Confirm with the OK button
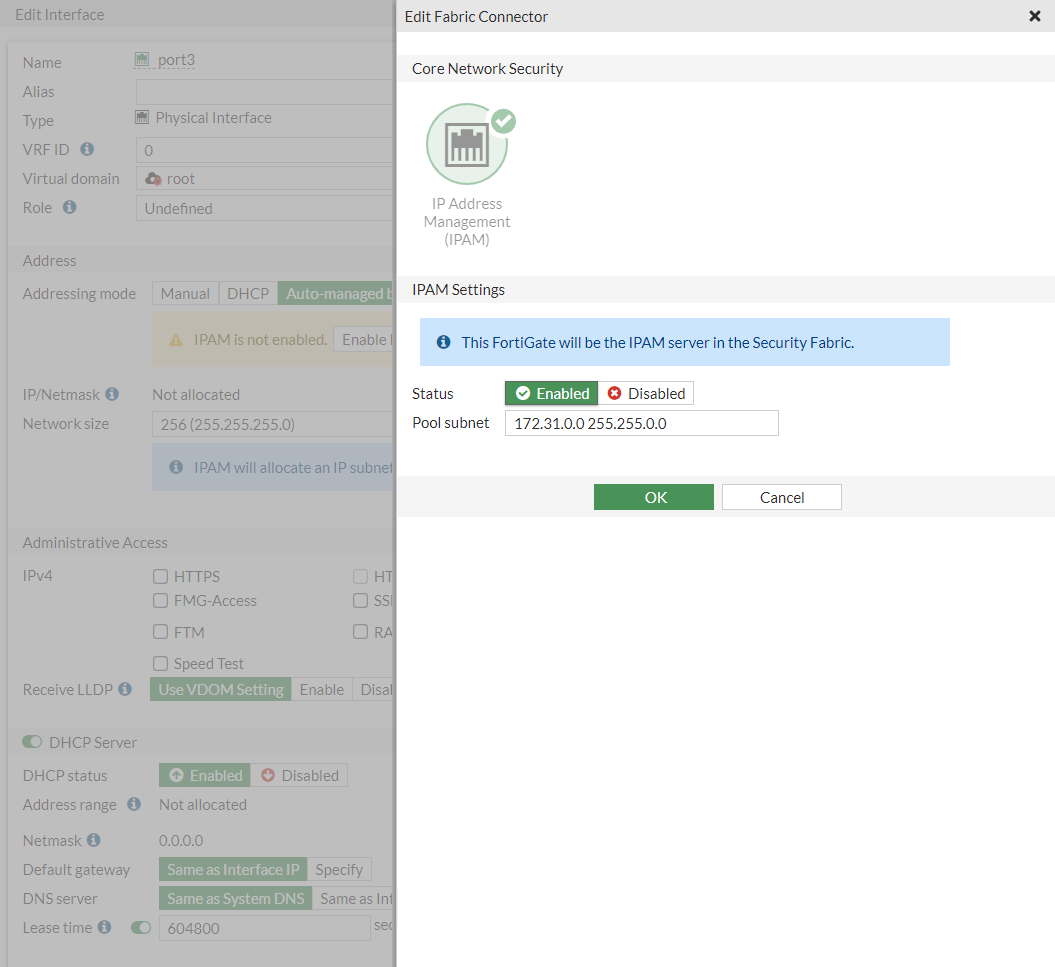 (654, 497)
